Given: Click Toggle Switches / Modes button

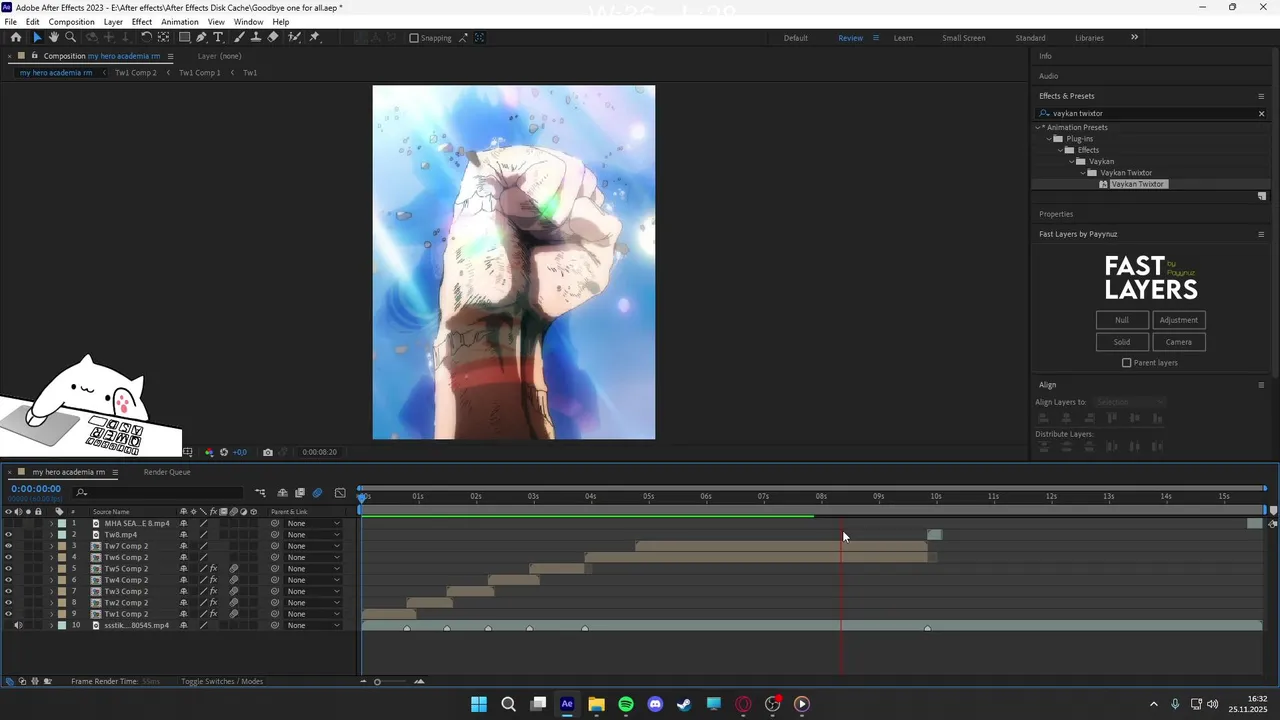Looking at the screenshot, I should pyautogui.click(x=222, y=681).
